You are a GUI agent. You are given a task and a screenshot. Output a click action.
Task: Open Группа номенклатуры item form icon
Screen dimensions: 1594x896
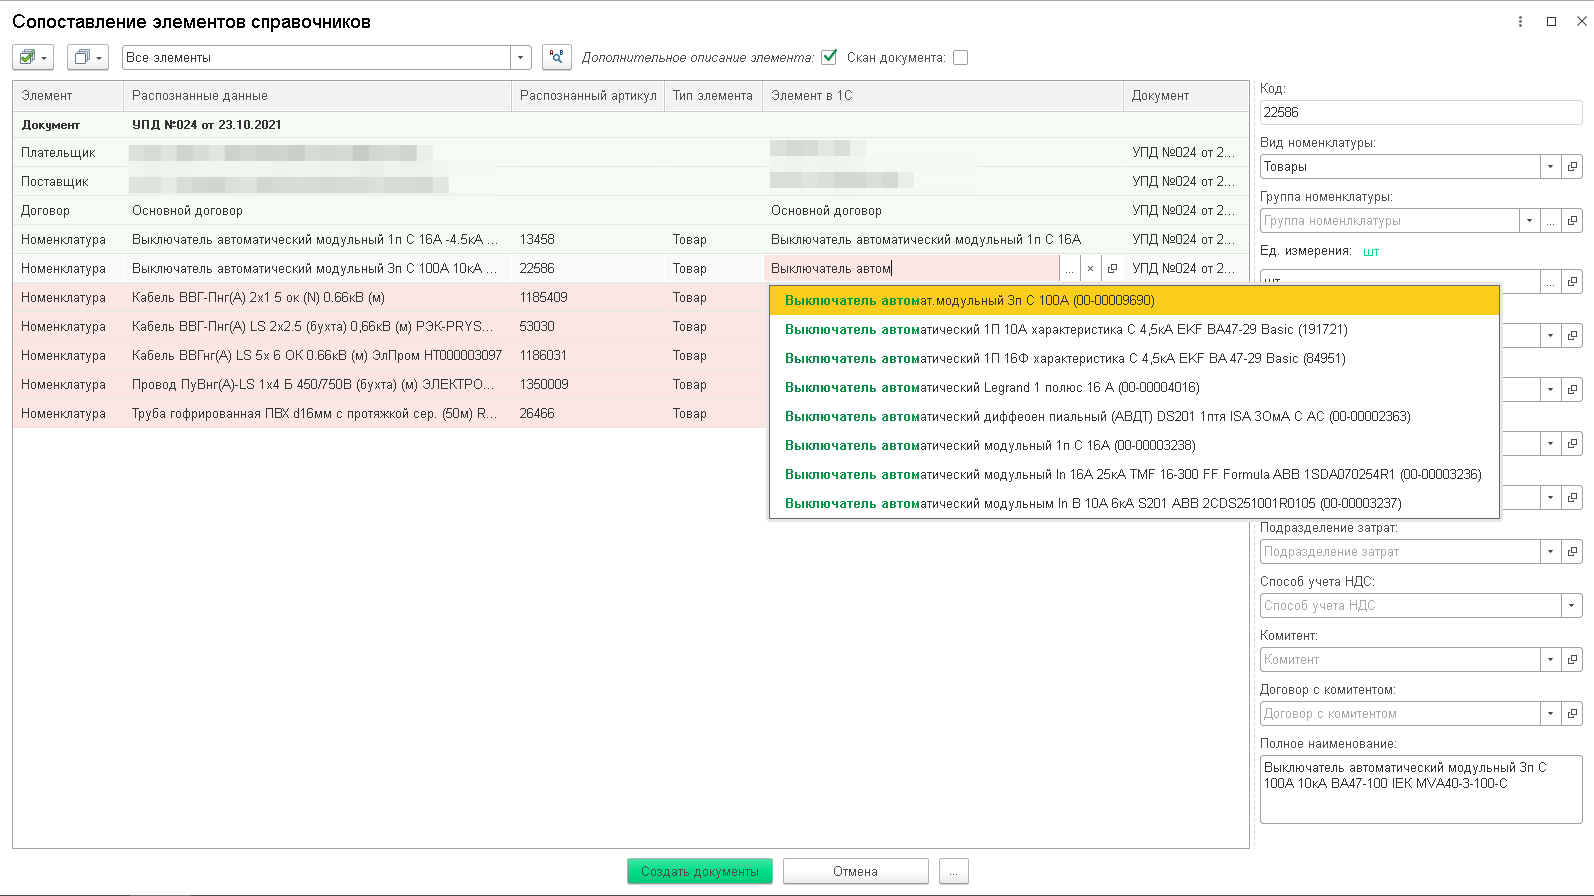(x=1572, y=221)
